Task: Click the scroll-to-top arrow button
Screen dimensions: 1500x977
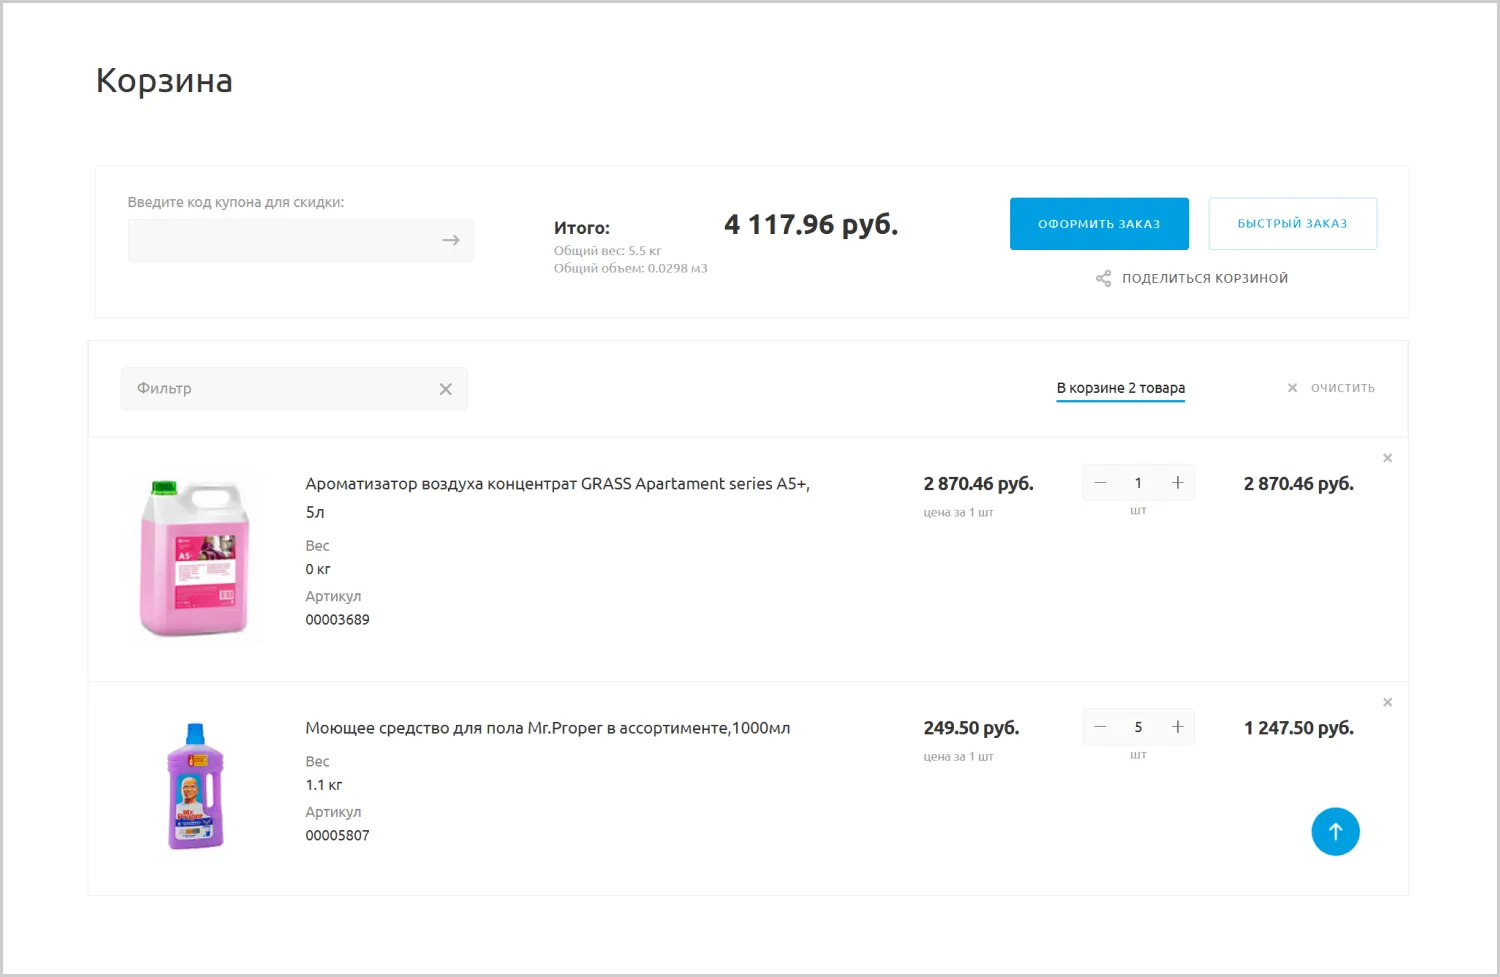Action: coord(1335,832)
